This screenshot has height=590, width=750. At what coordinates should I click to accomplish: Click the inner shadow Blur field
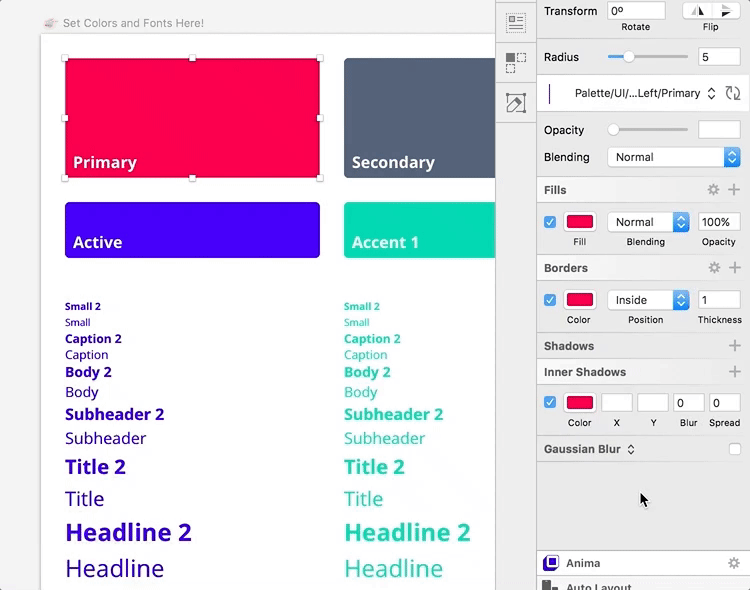point(688,402)
